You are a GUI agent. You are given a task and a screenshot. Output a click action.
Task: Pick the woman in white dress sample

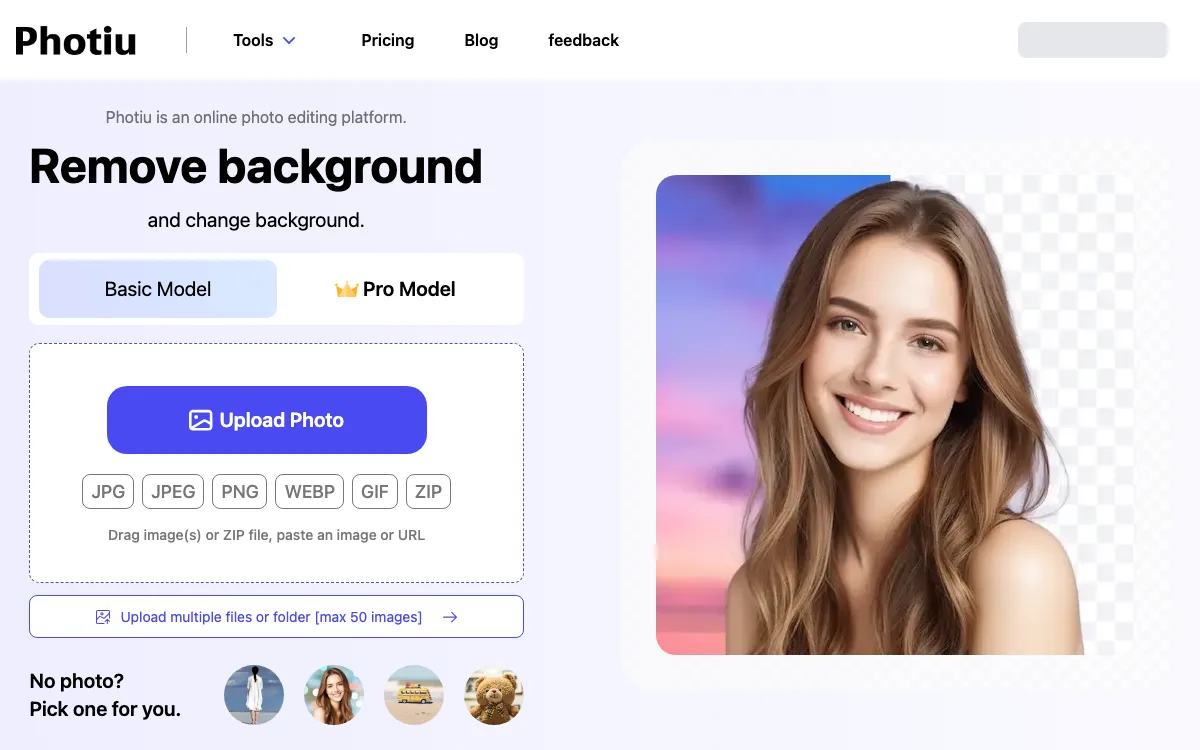254,695
